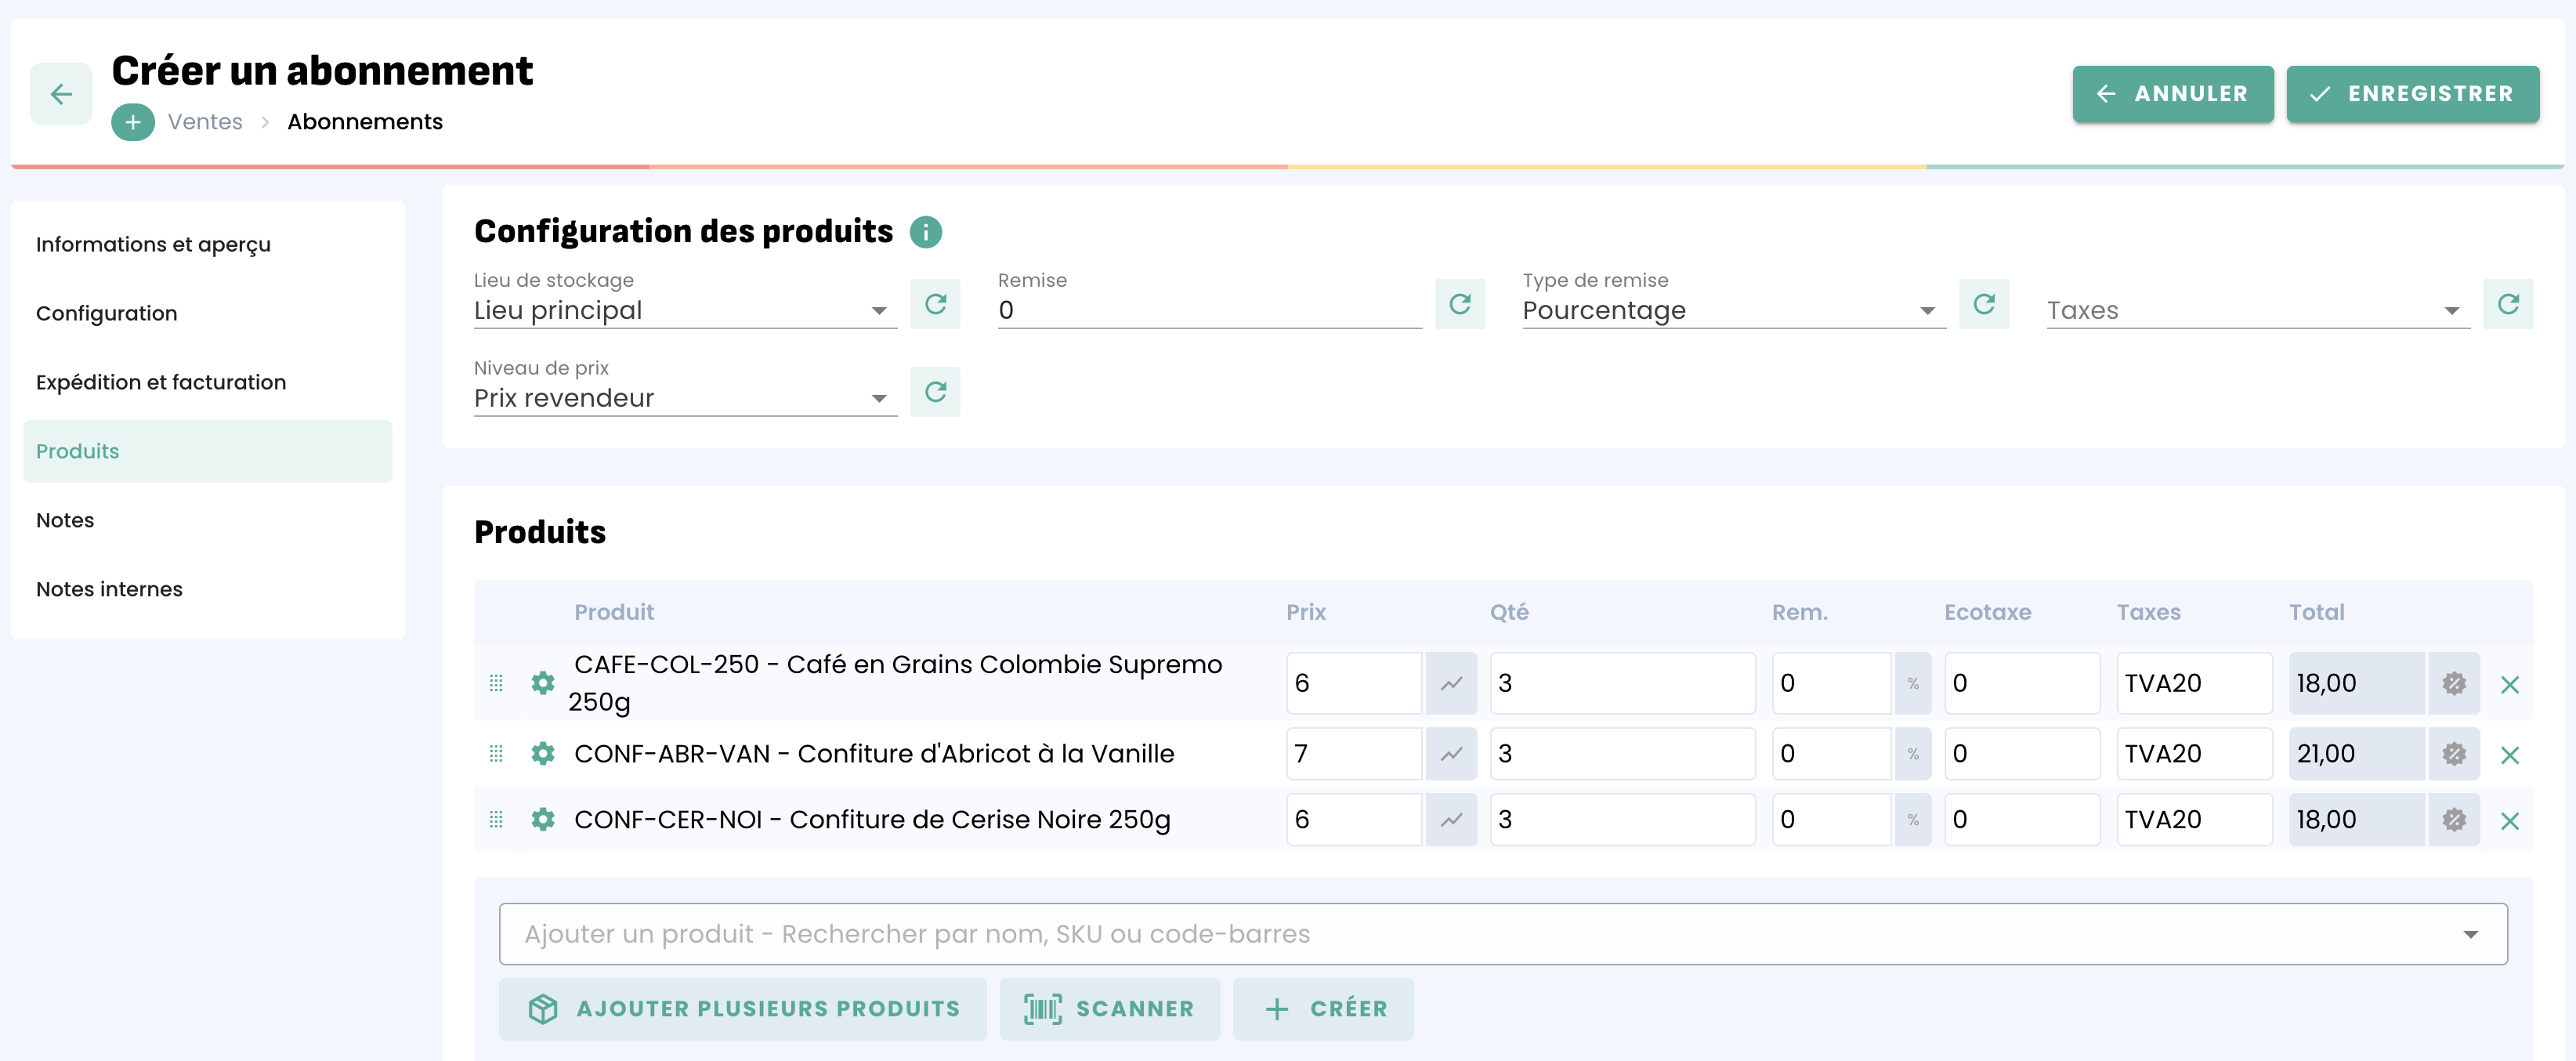Toggle percent discount type on CAFE-COL-250 row
2576x1061 pixels.
pos(1912,683)
